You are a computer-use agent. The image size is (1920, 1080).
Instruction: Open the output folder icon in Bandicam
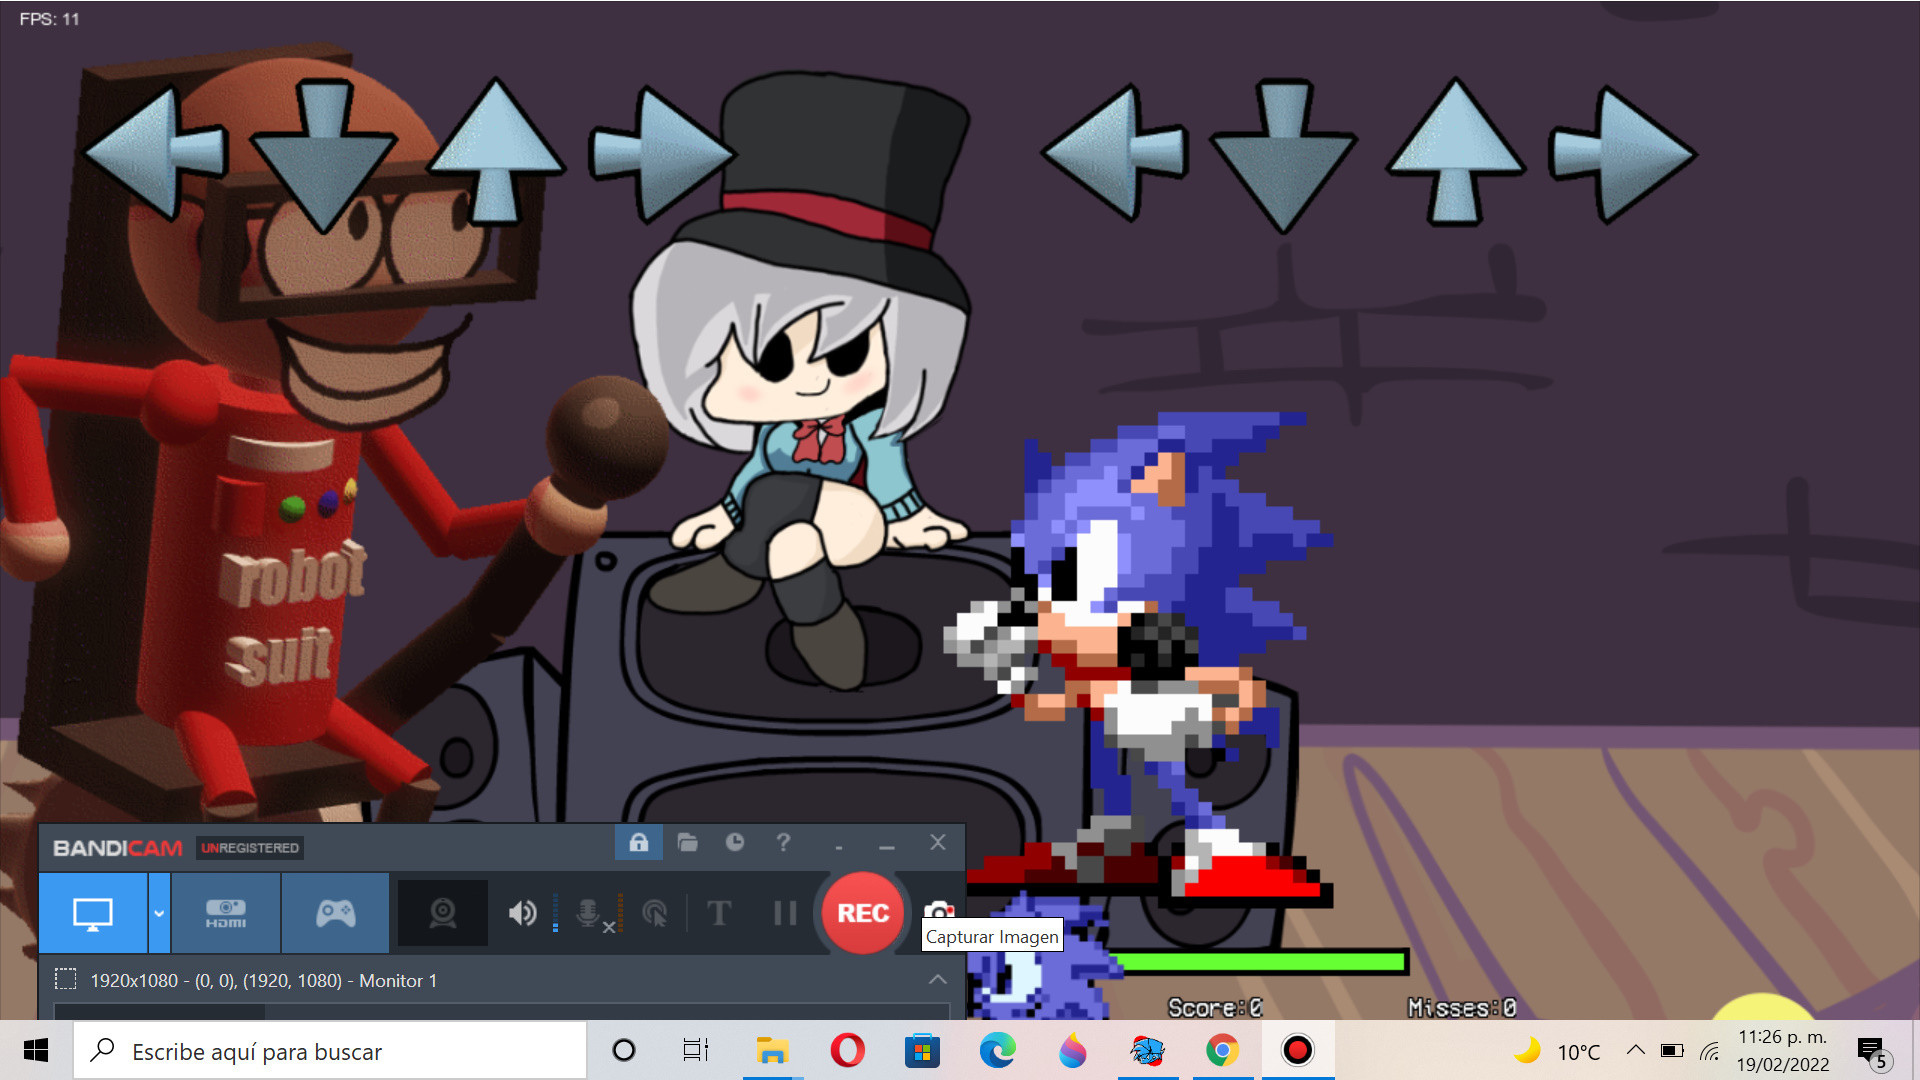[687, 843]
